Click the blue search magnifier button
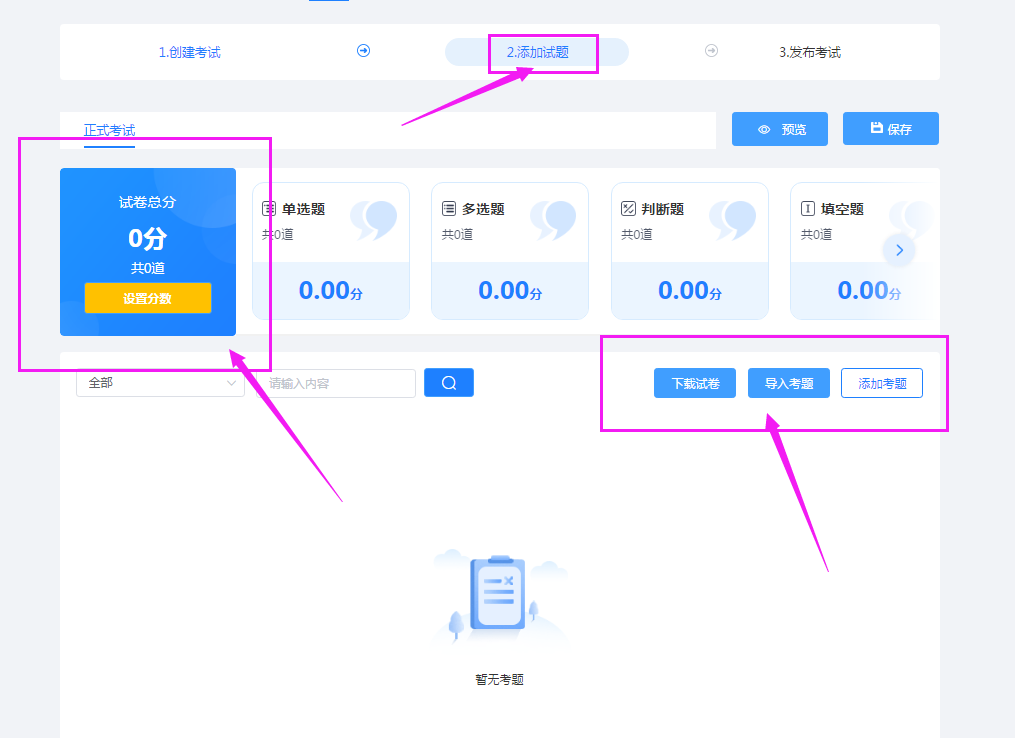The image size is (1015, 738). (449, 383)
